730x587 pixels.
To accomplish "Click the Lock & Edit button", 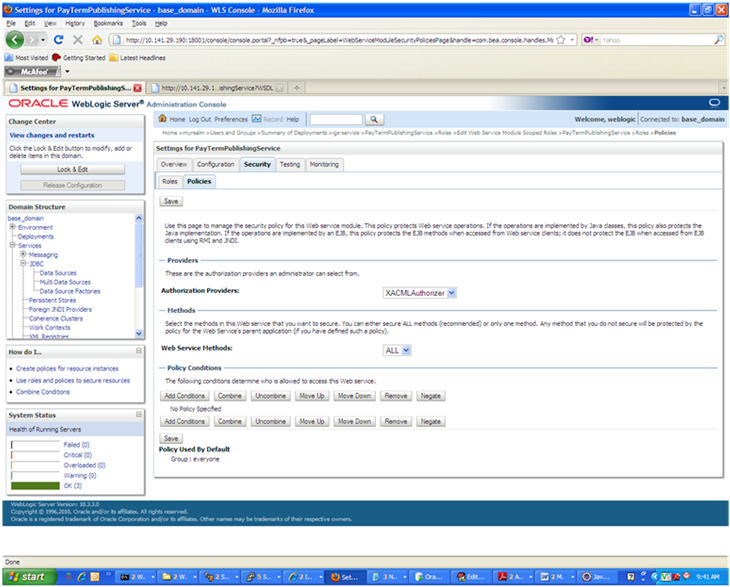I will tap(73, 169).
